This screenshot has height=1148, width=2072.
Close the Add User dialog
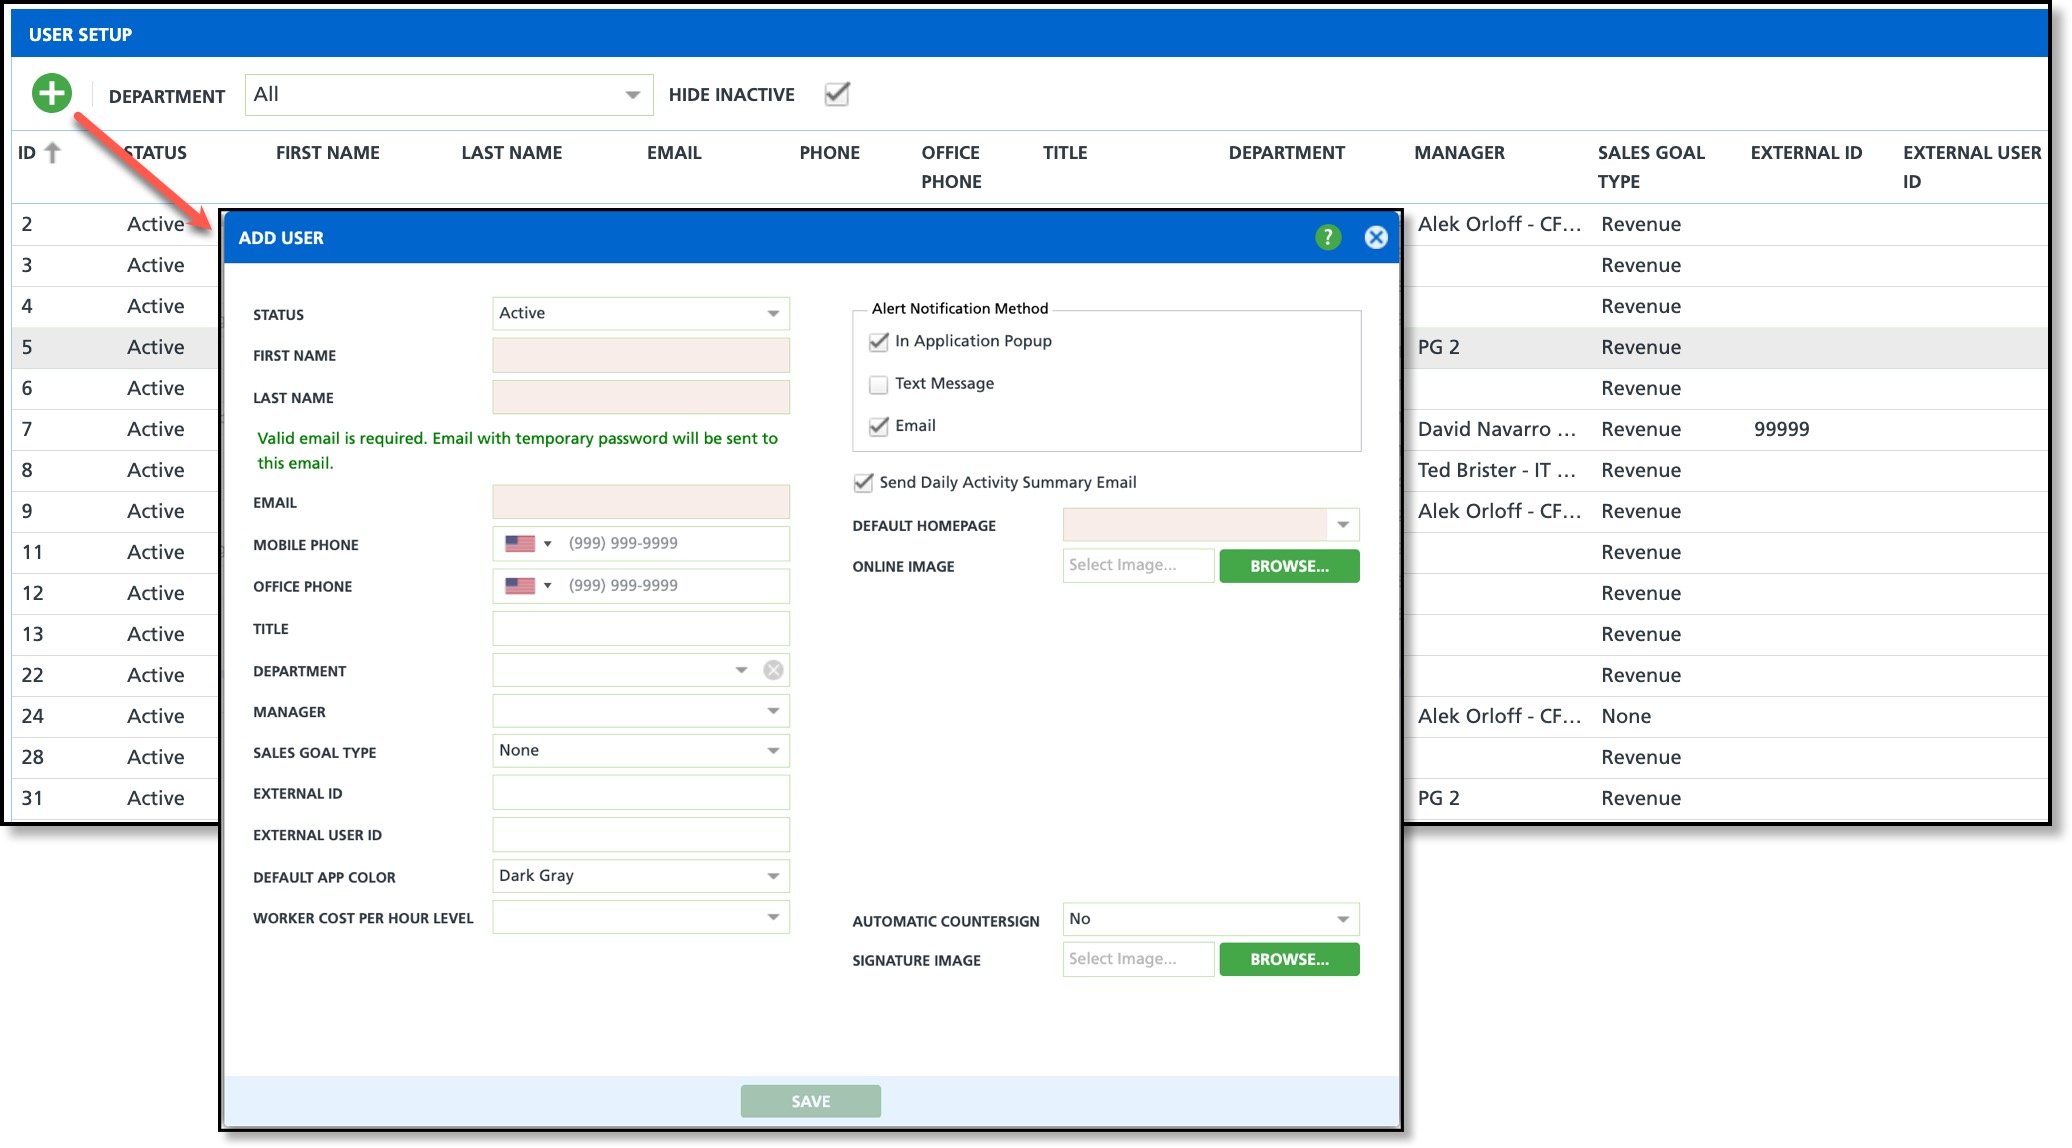coord(1376,237)
